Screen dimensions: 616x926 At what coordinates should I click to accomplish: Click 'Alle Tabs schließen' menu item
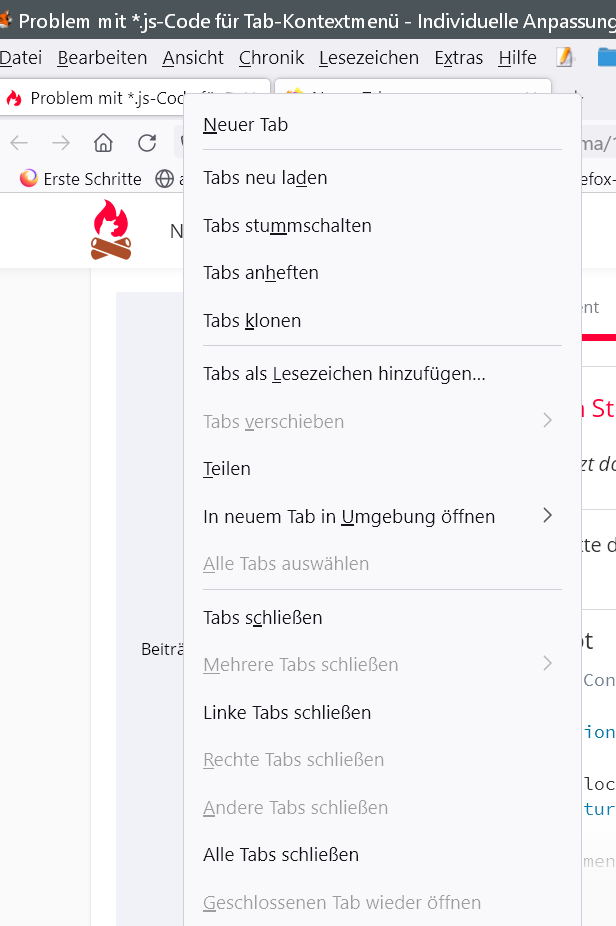coord(281,854)
